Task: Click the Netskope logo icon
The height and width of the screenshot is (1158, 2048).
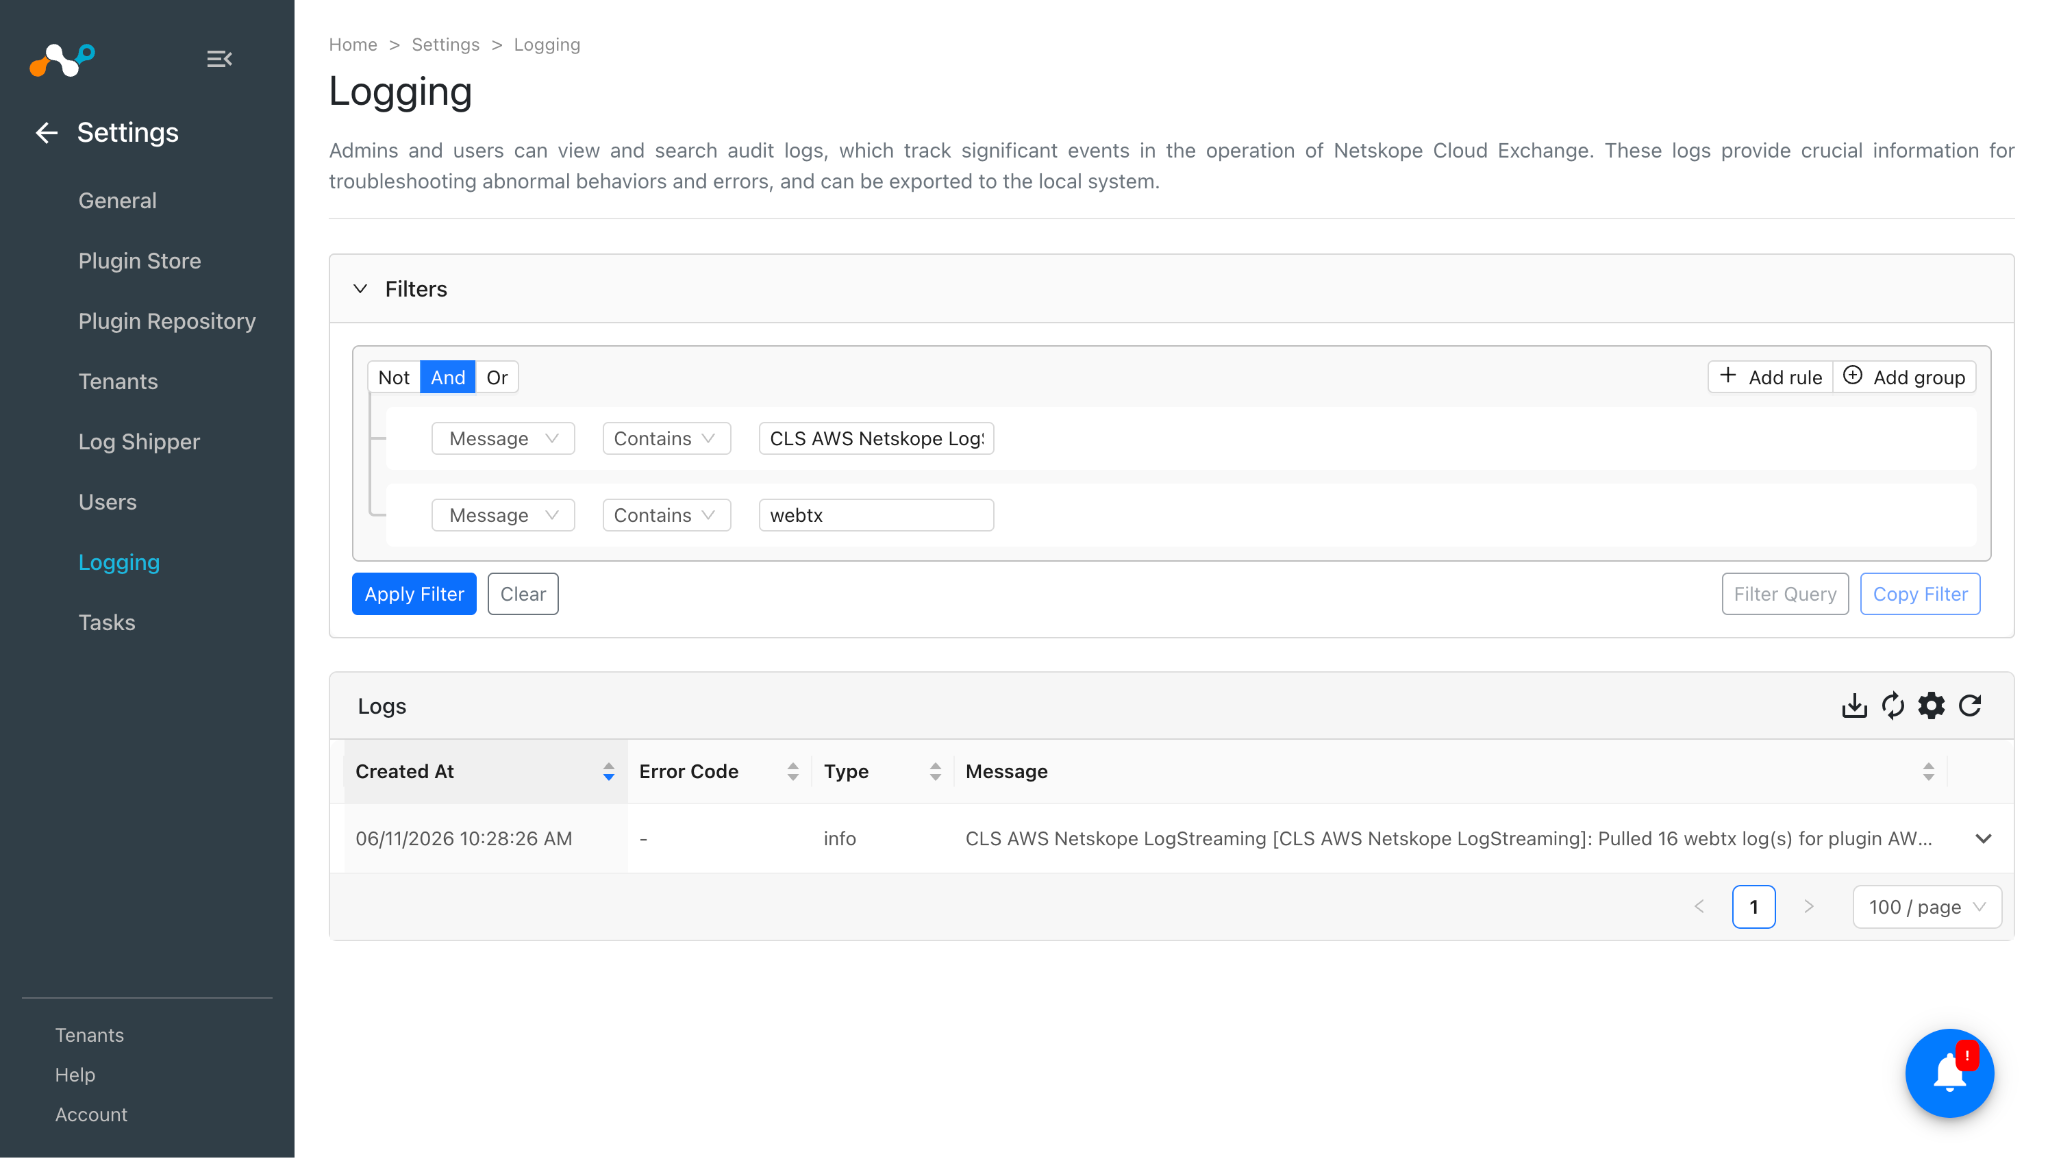Action: [62, 60]
